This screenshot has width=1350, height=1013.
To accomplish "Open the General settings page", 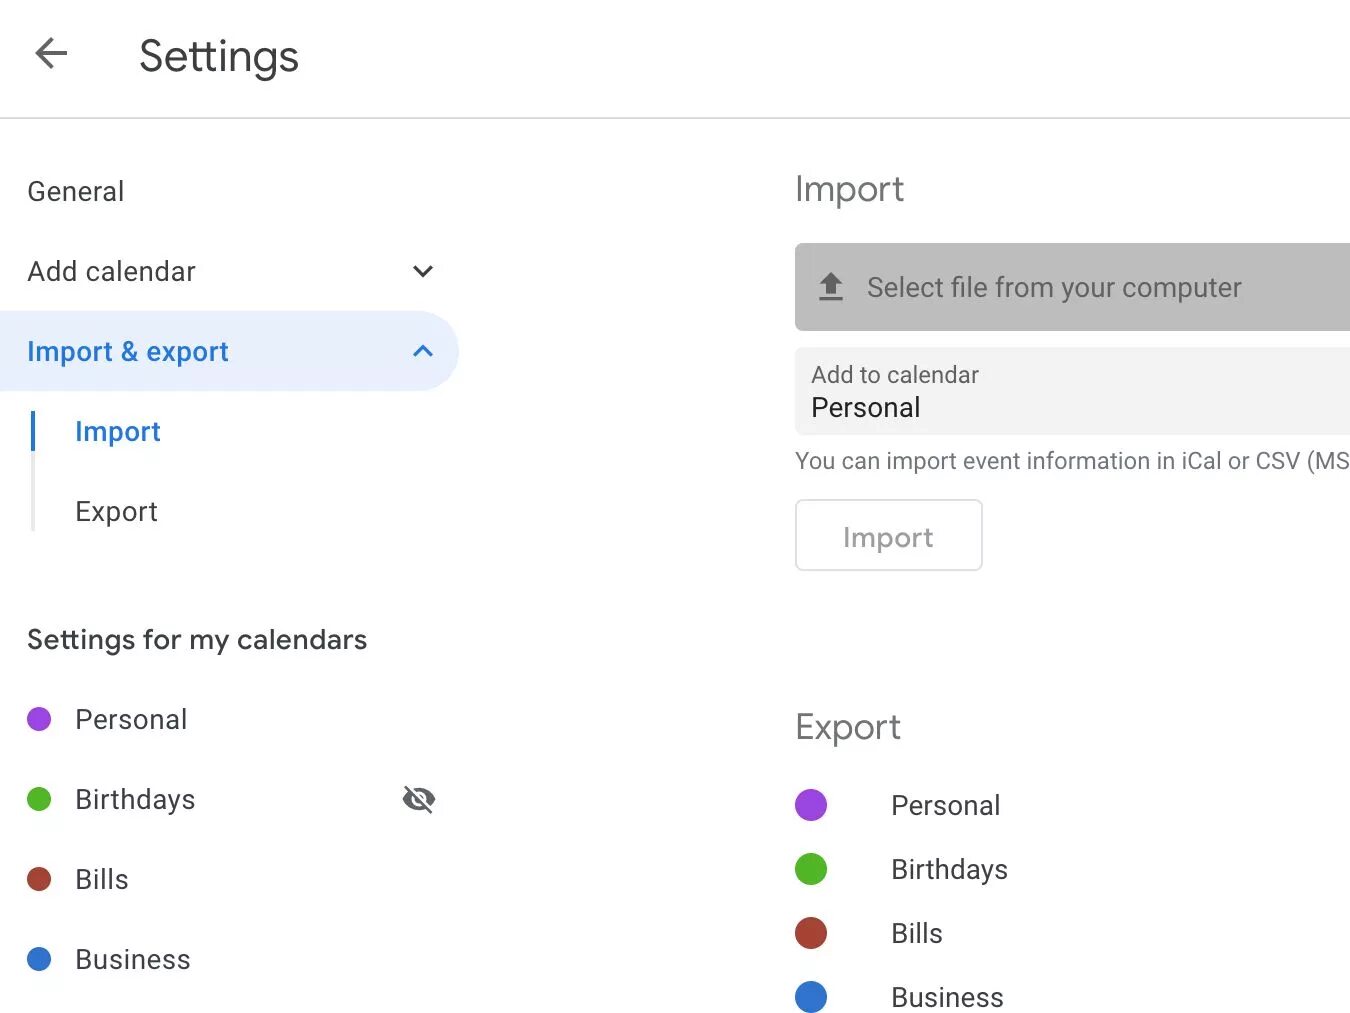I will tap(75, 191).
